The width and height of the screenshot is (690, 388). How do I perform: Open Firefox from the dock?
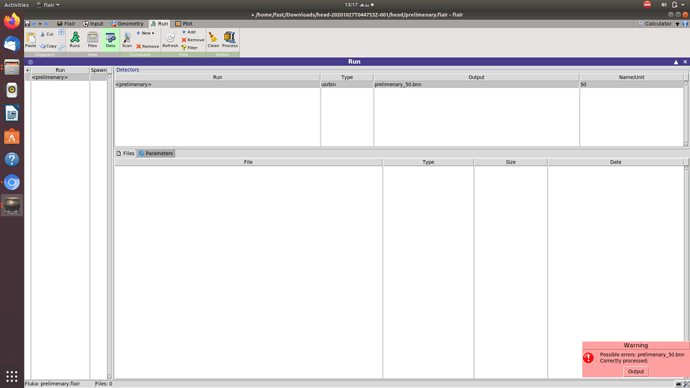tap(12, 21)
